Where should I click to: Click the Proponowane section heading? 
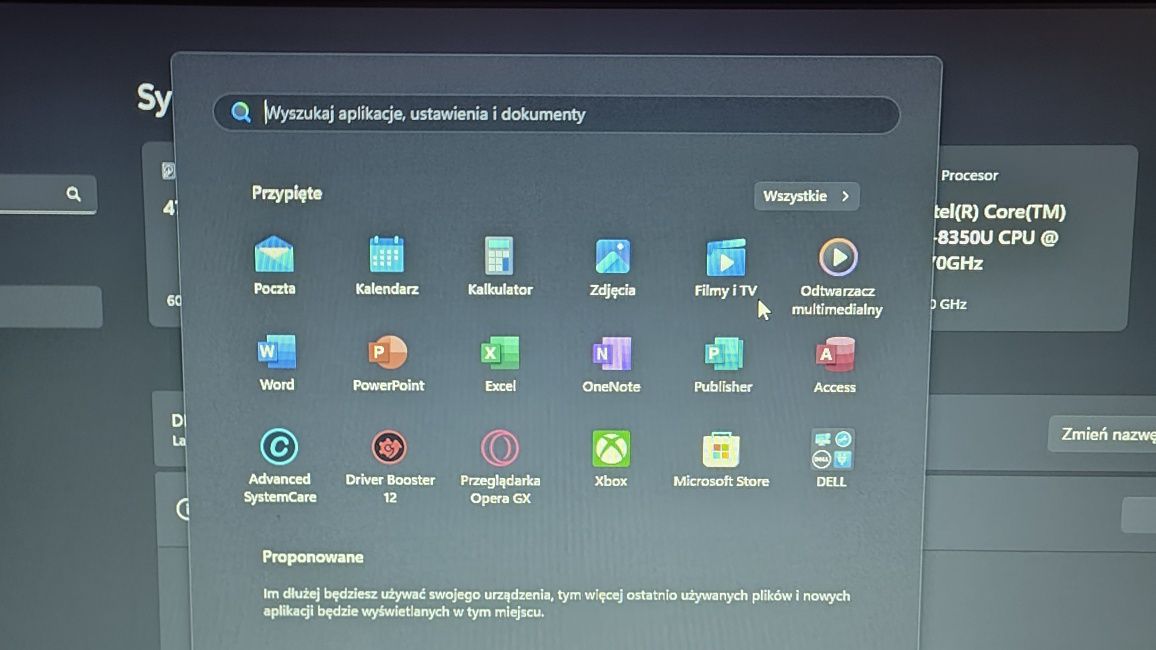pyautogui.click(x=313, y=556)
